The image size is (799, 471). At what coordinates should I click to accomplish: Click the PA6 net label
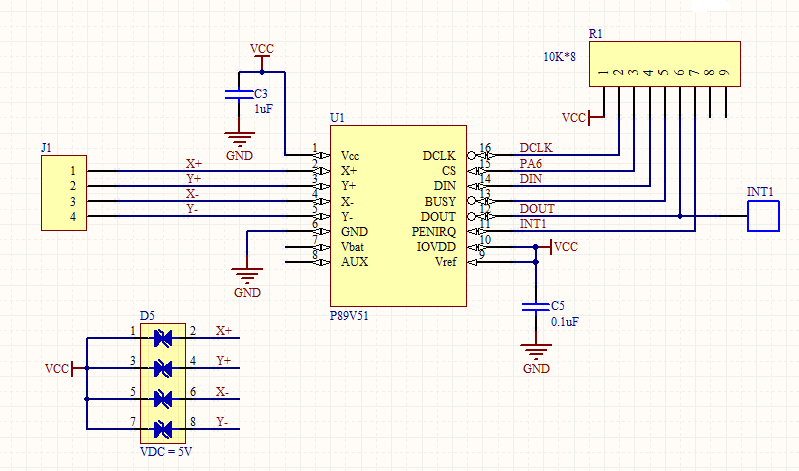[x=530, y=164]
